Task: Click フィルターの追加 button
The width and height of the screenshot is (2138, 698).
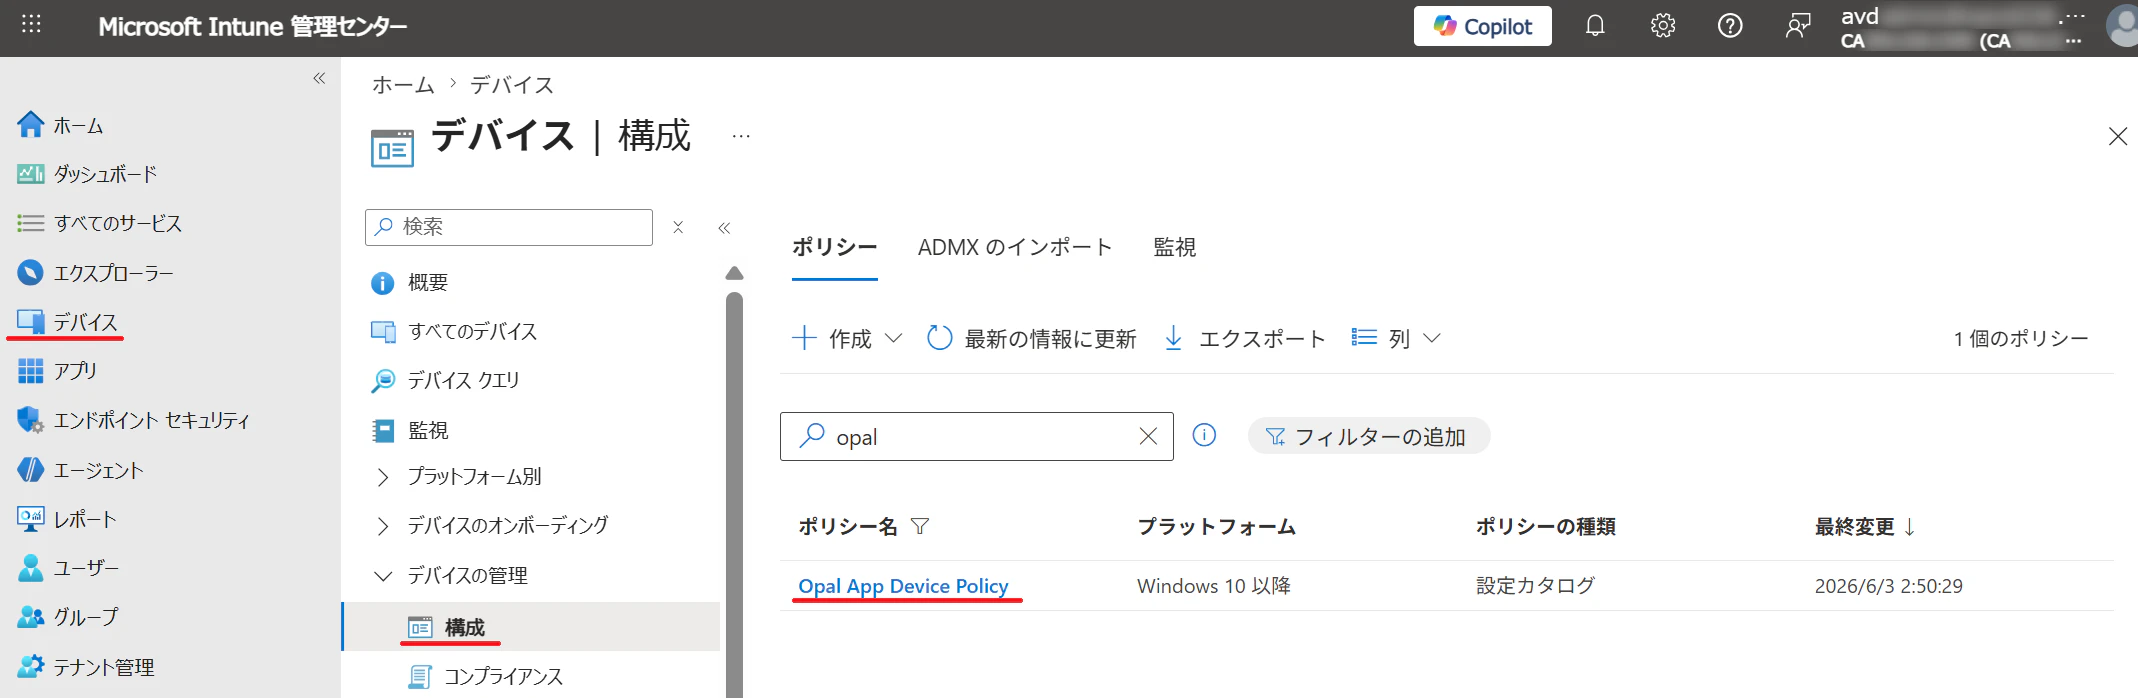Action: [x=1368, y=437]
